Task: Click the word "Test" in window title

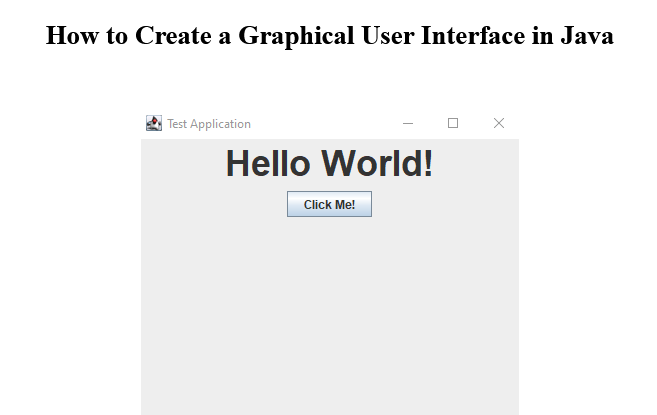Action: 178,124
